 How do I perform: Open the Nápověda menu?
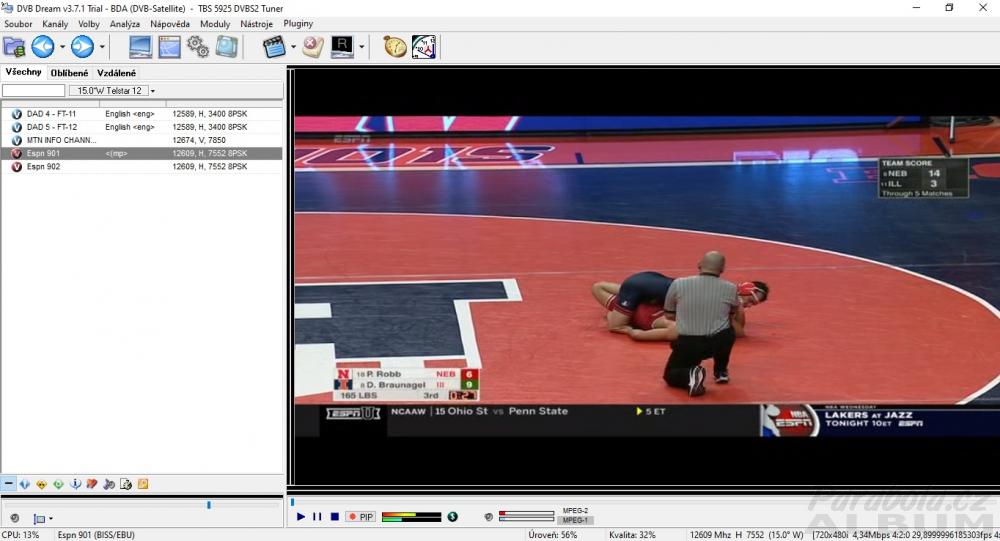click(x=170, y=24)
